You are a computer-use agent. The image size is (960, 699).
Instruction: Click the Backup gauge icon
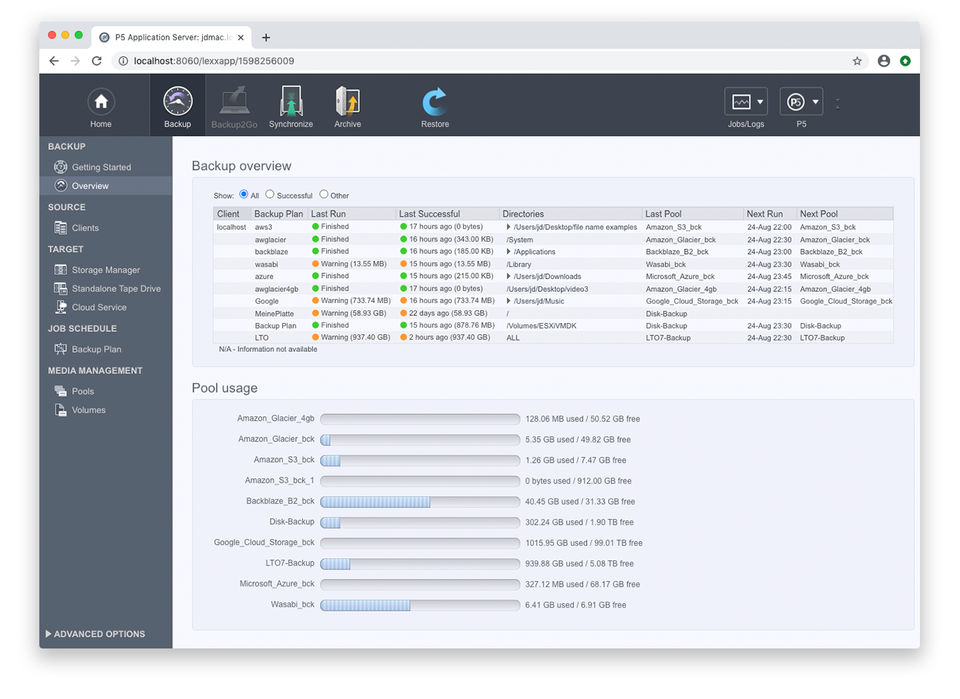177,102
